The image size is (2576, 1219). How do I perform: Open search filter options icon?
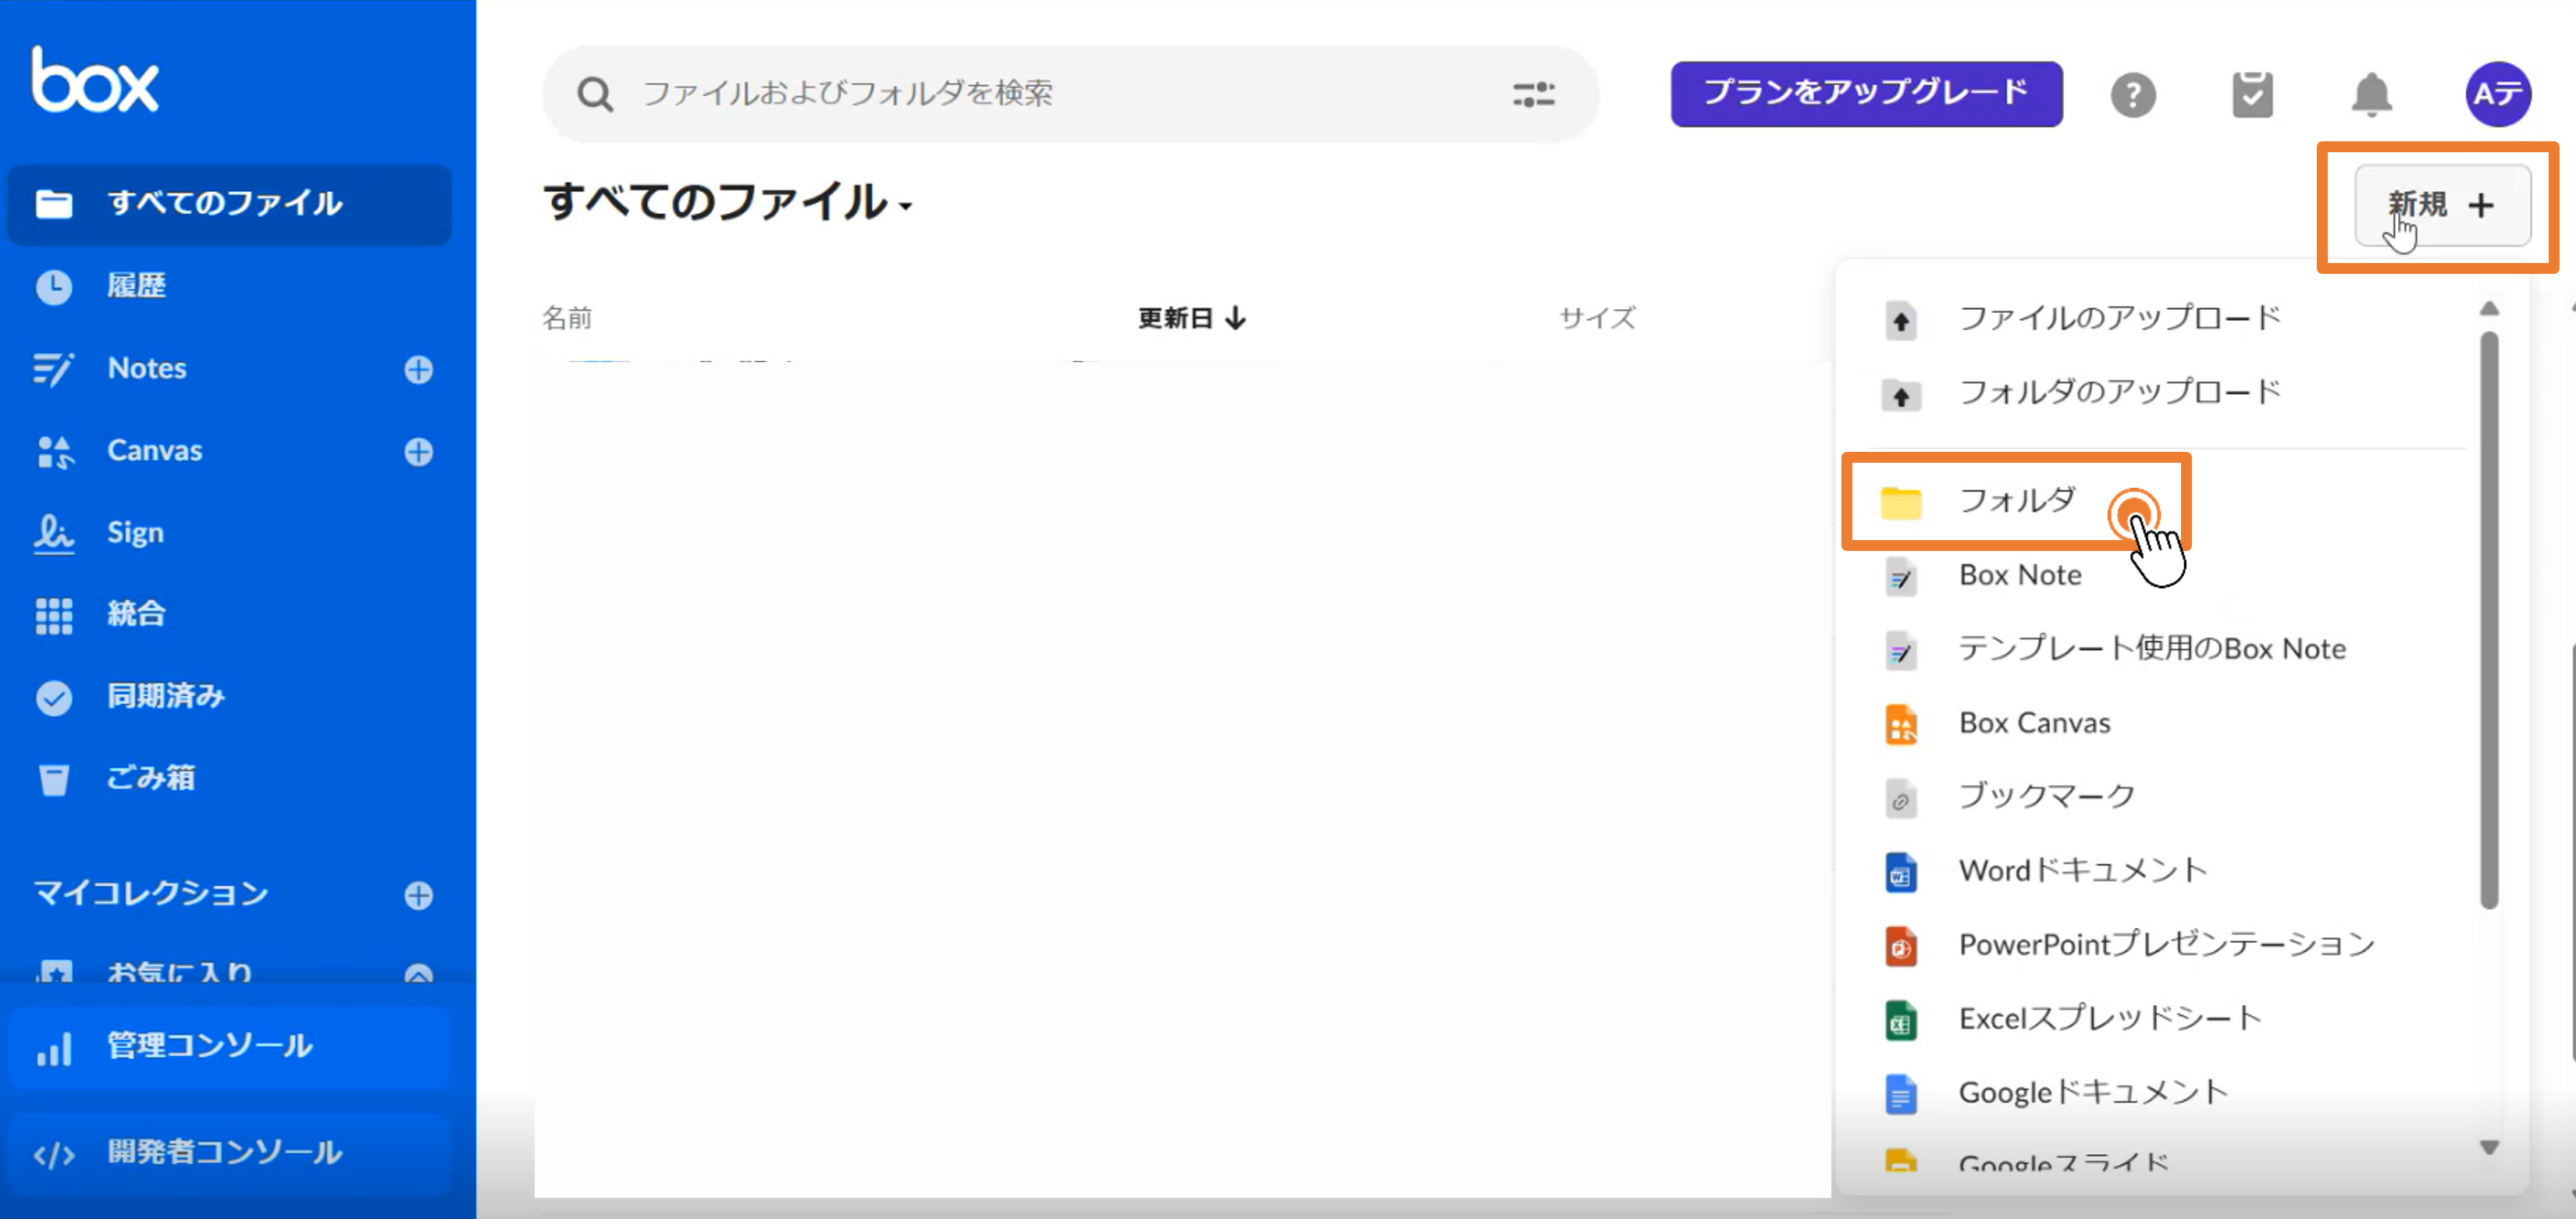pos(1533,94)
